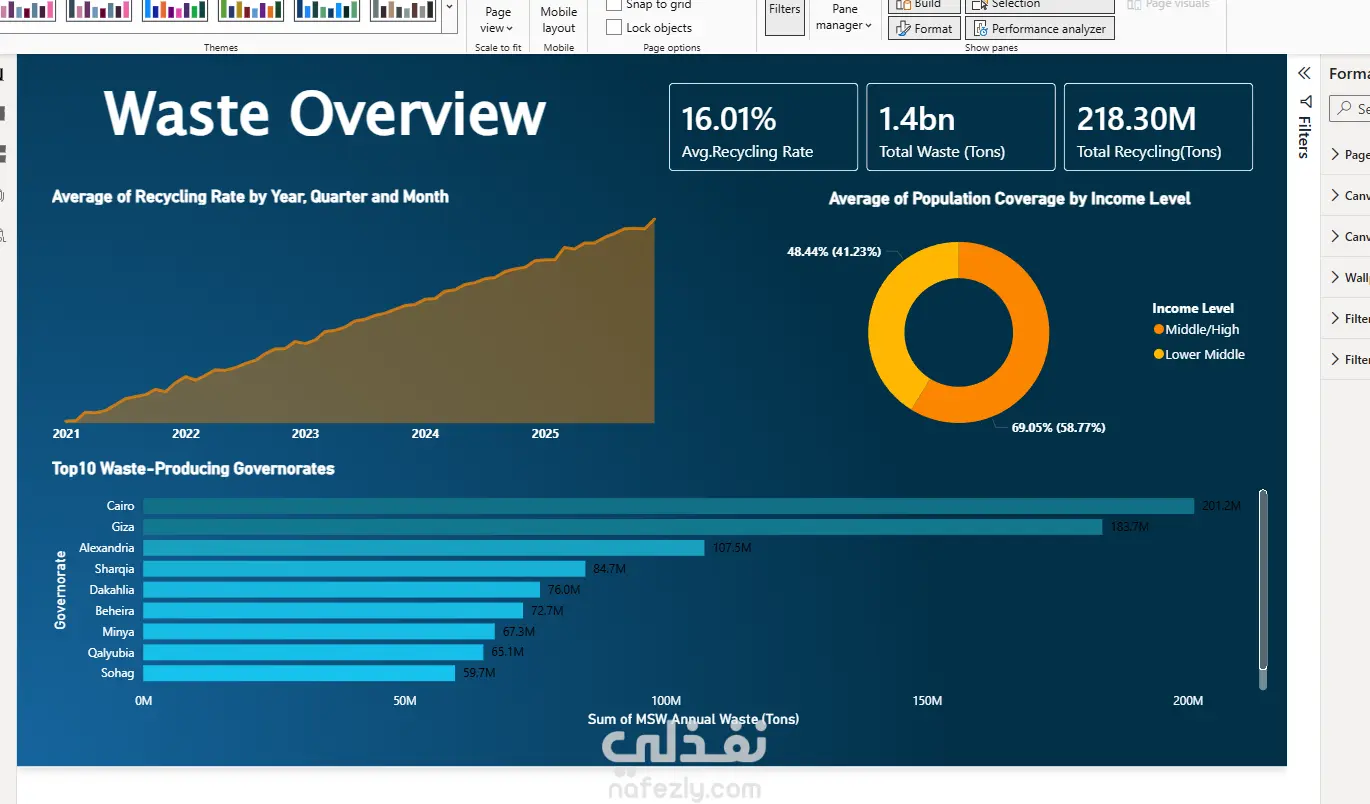This screenshot has height=804, width=1370.
Task: Click the Lower Middle legend marker
Action: [1159, 354]
